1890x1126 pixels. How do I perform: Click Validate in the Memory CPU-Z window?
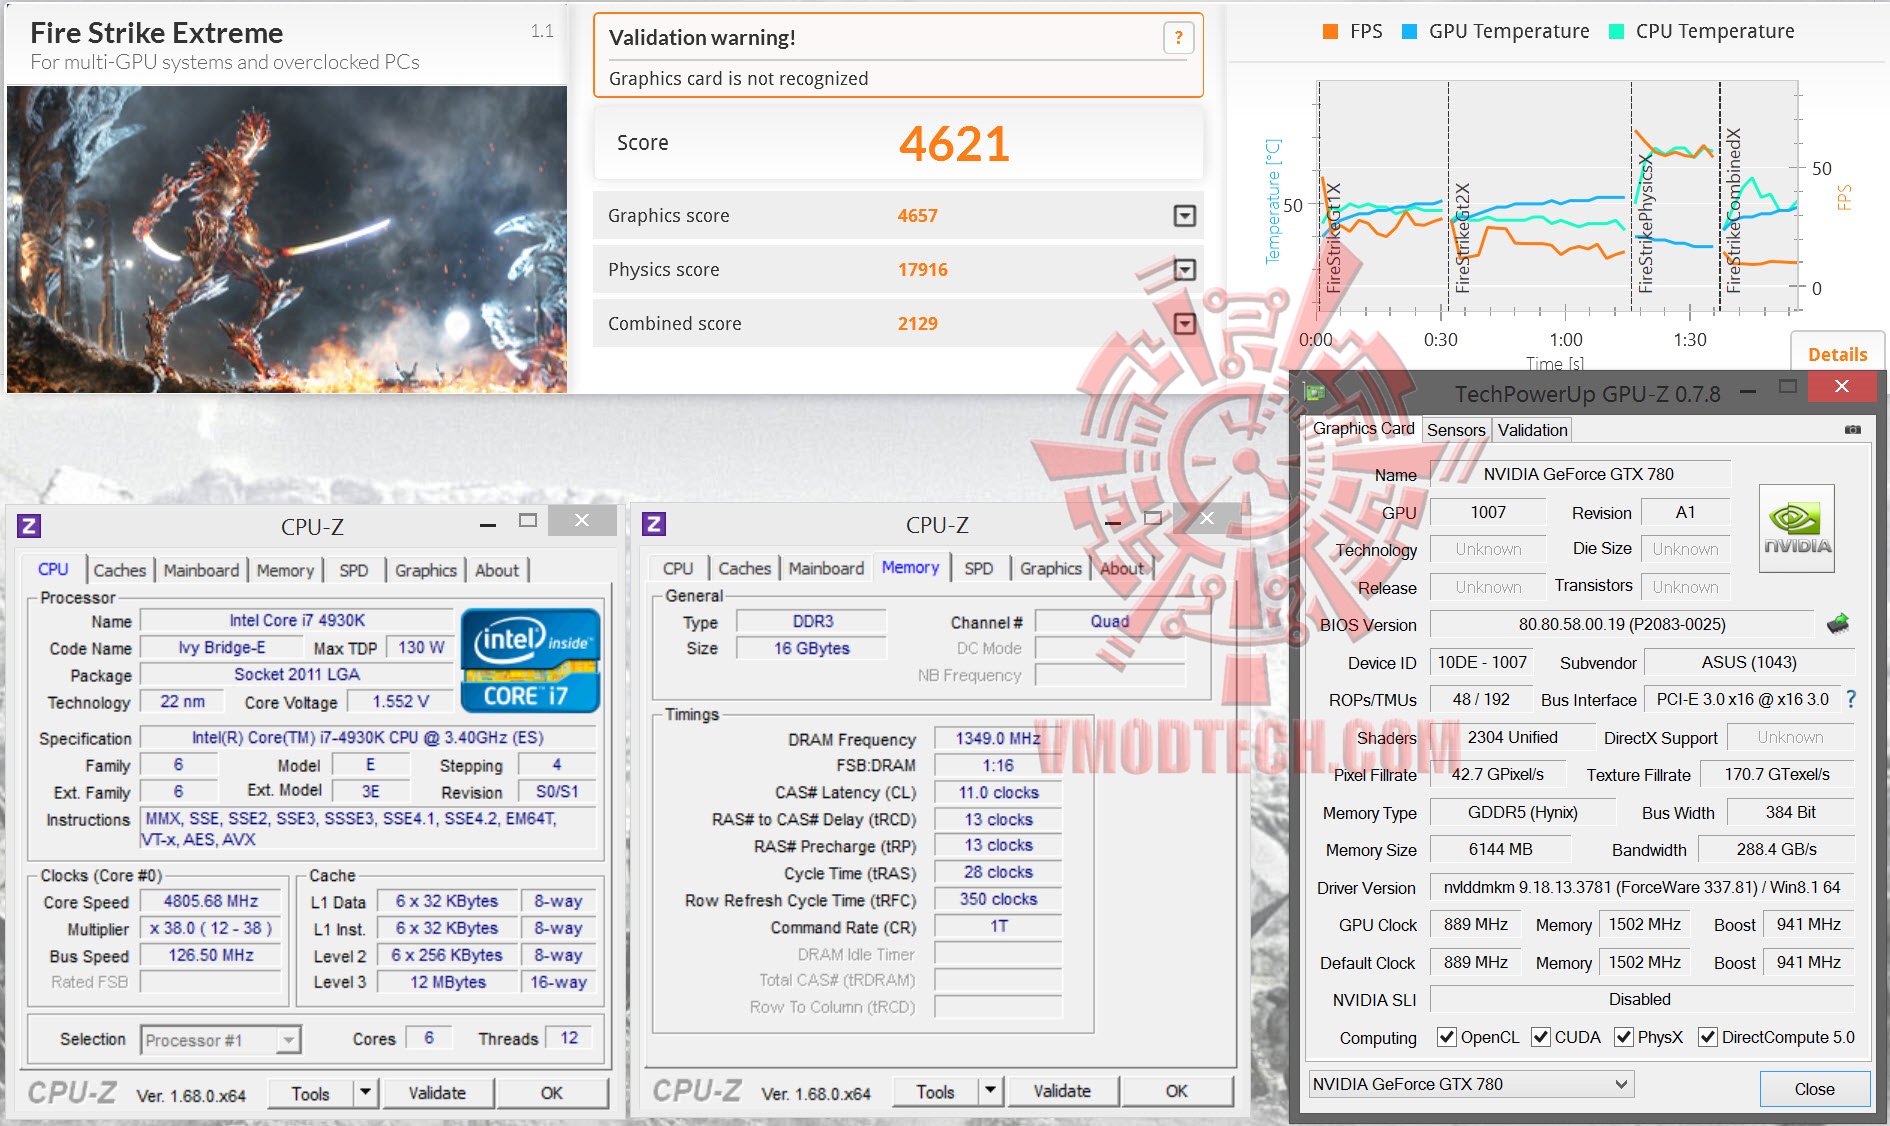pyautogui.click(x=1062, y=1091)
